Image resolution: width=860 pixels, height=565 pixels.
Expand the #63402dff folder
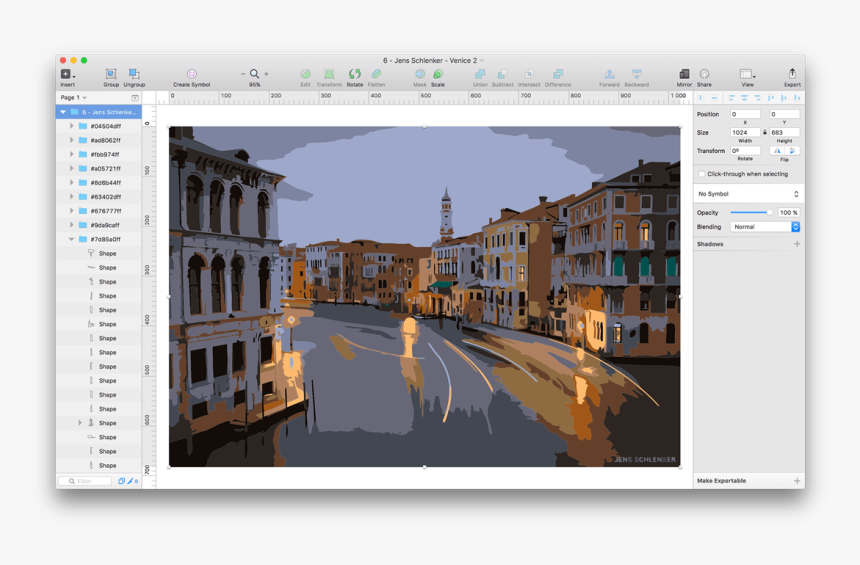(71, 197)
